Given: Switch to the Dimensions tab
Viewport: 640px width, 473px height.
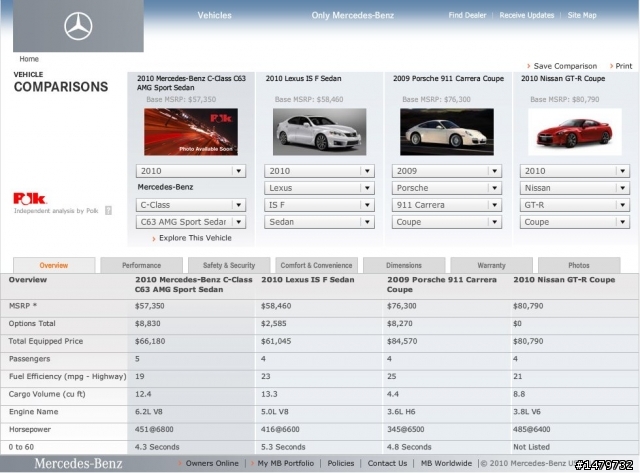Looking at the screenshot, I should tap(404, 265).
